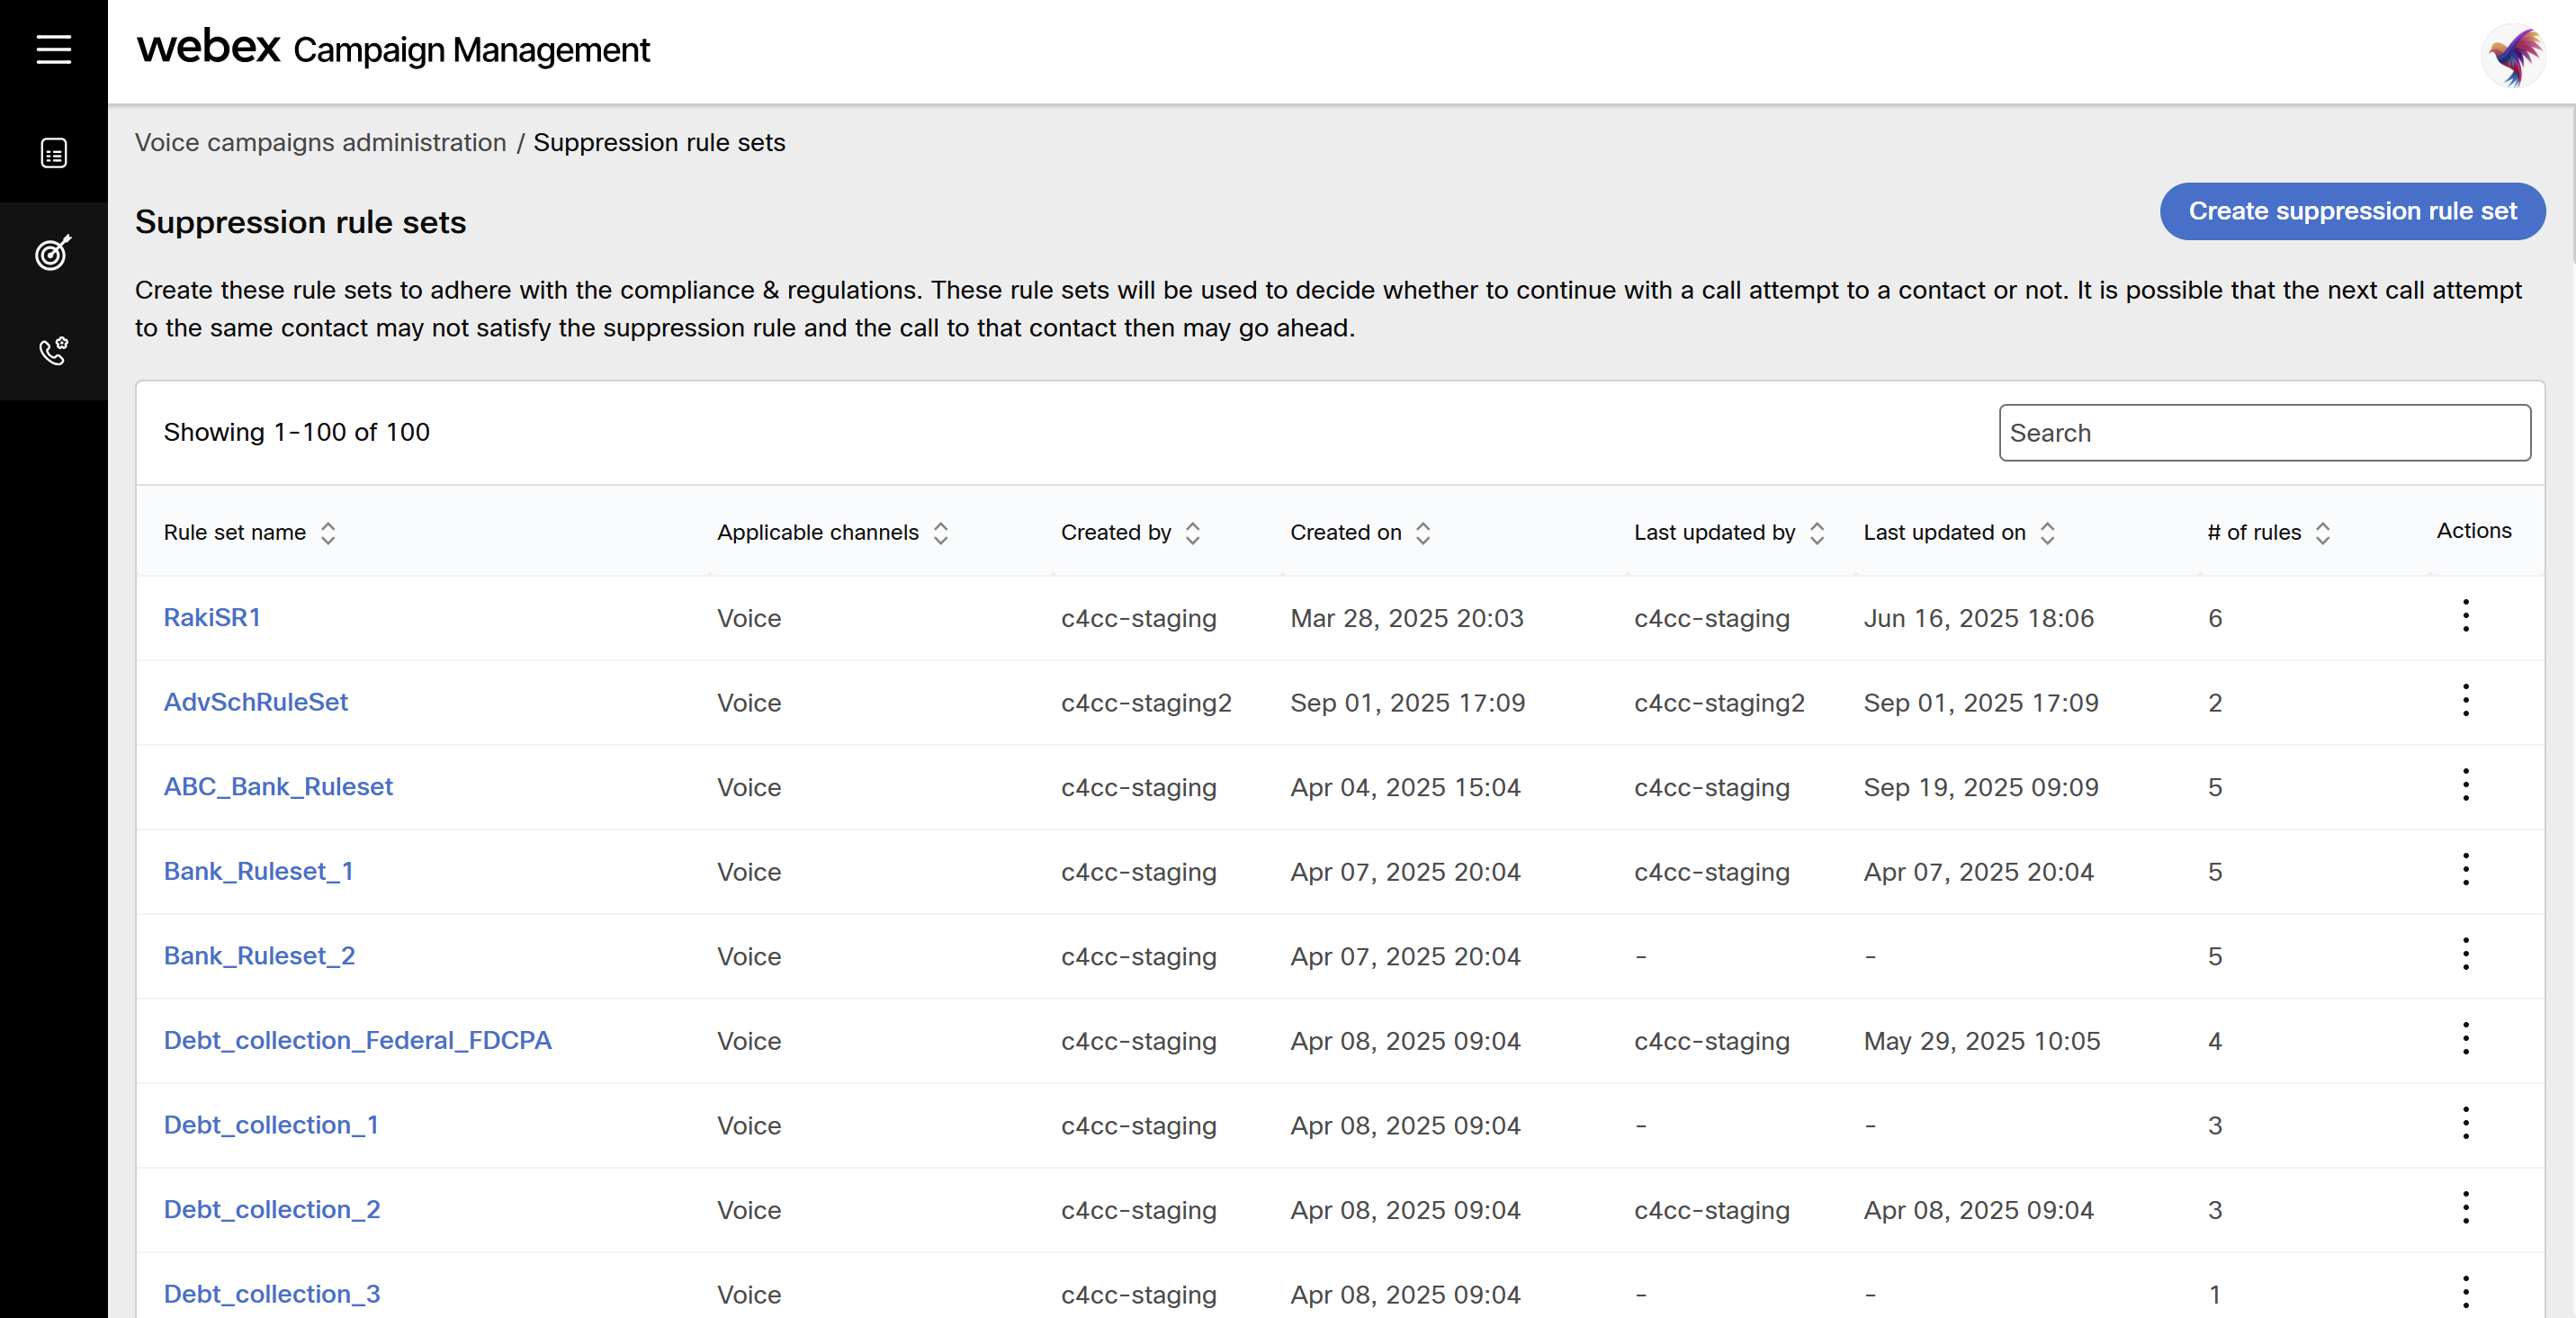Open the ABC_Bank_Ruleset link
This screenshot has width=2576, height=1318.
[278, 787]
